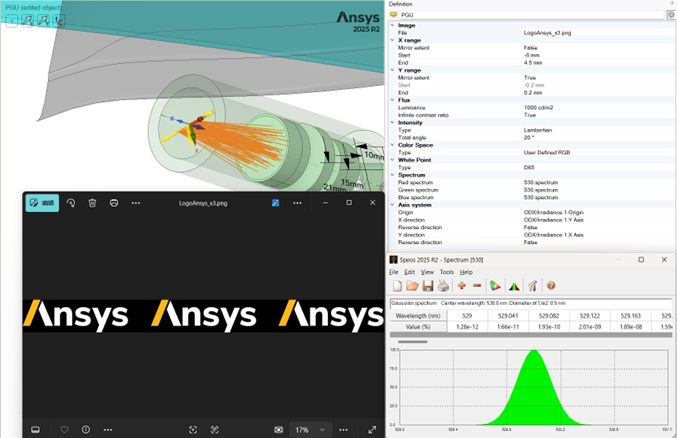The image size is (677, 438).
Task: Toggle Y direction Reverse direction False value
Action: (x=530, y=242)
